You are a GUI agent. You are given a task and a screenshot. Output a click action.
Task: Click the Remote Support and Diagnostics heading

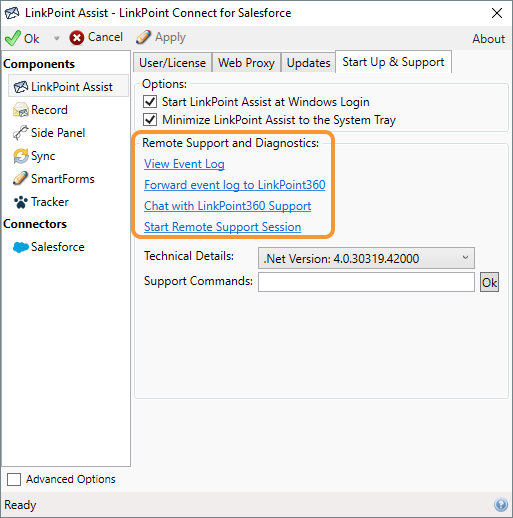click(x=231, y=143)
